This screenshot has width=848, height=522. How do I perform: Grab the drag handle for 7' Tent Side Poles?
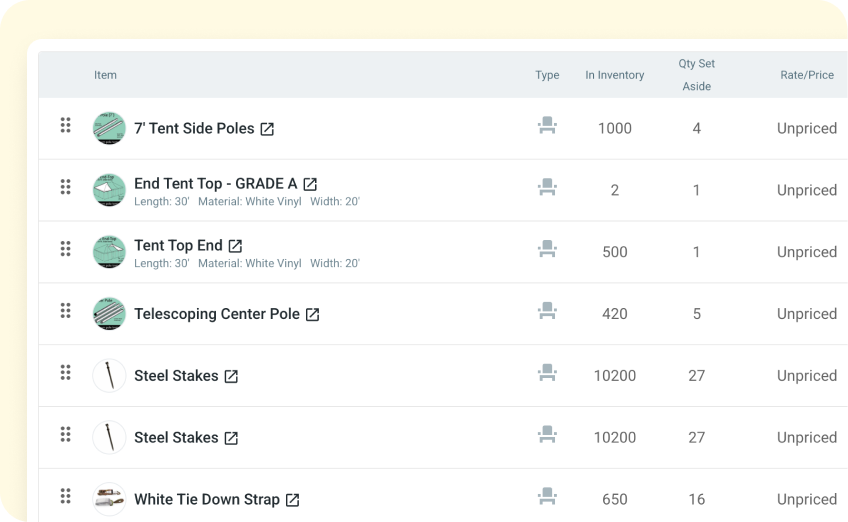click(65, 125)
